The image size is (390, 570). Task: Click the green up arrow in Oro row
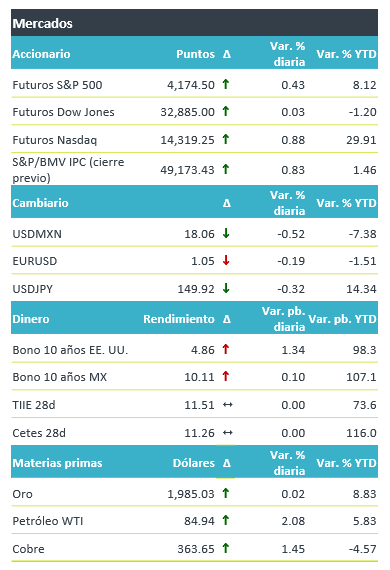(x=226, y=493)
